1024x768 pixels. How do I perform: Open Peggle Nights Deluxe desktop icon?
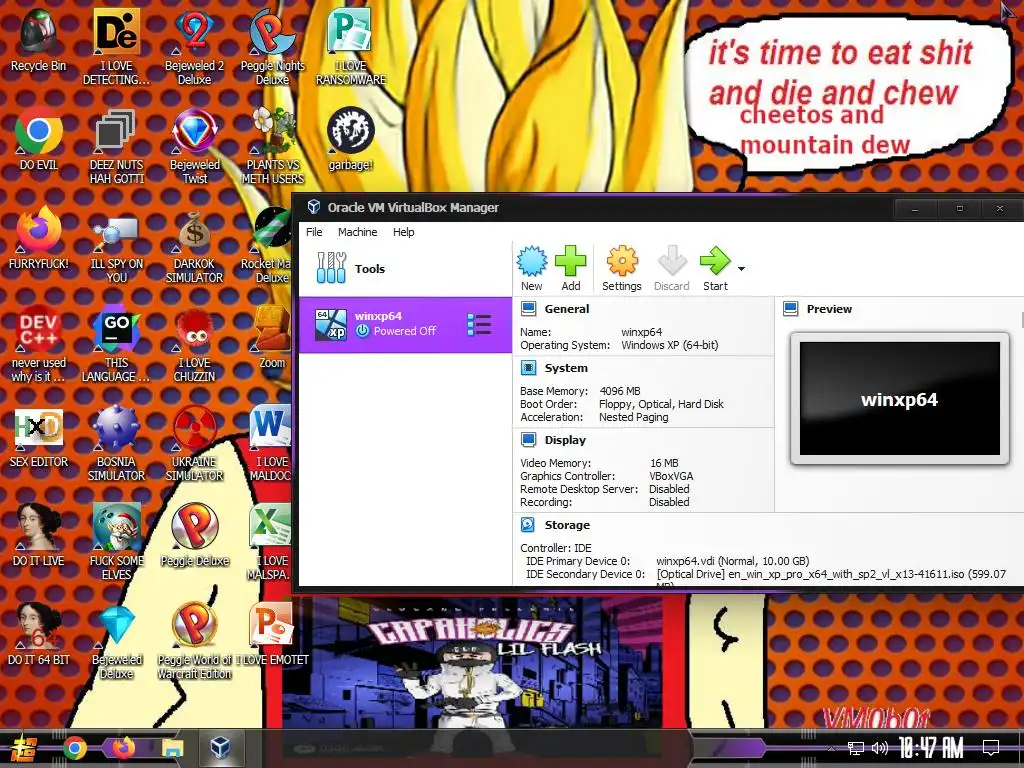pyautogui.click(x=272, y=46)
